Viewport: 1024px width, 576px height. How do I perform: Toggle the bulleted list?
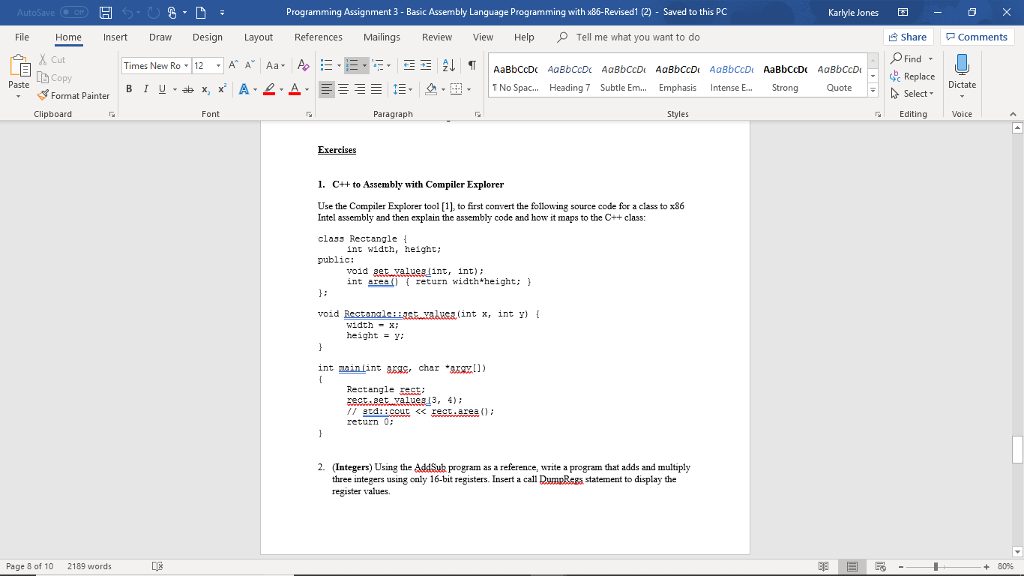326,66
